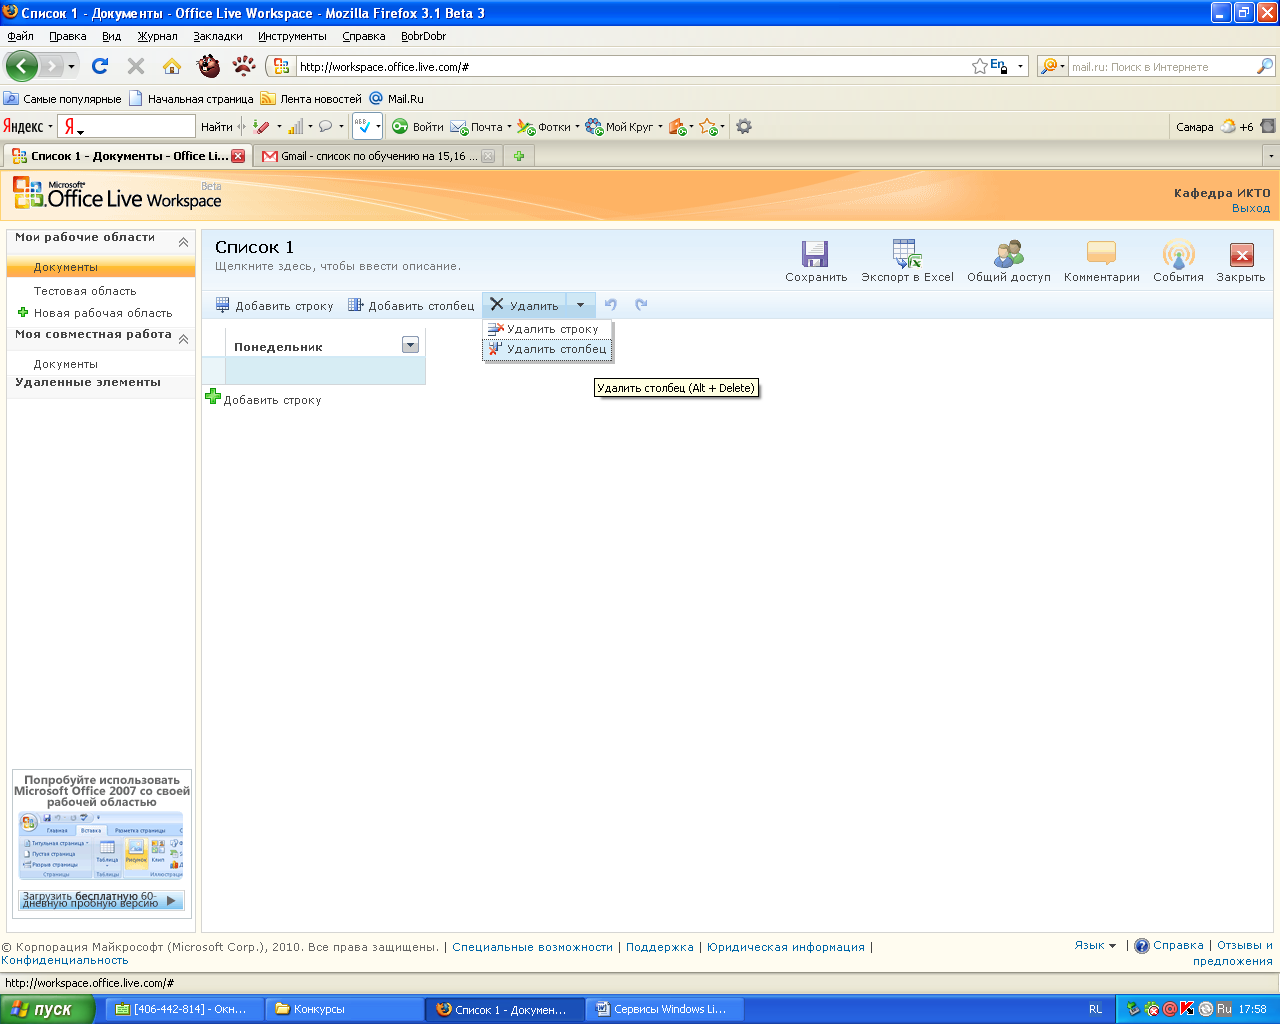Open the Журнал menu
The image size is (1280, 1024).
tap(158, 36)
